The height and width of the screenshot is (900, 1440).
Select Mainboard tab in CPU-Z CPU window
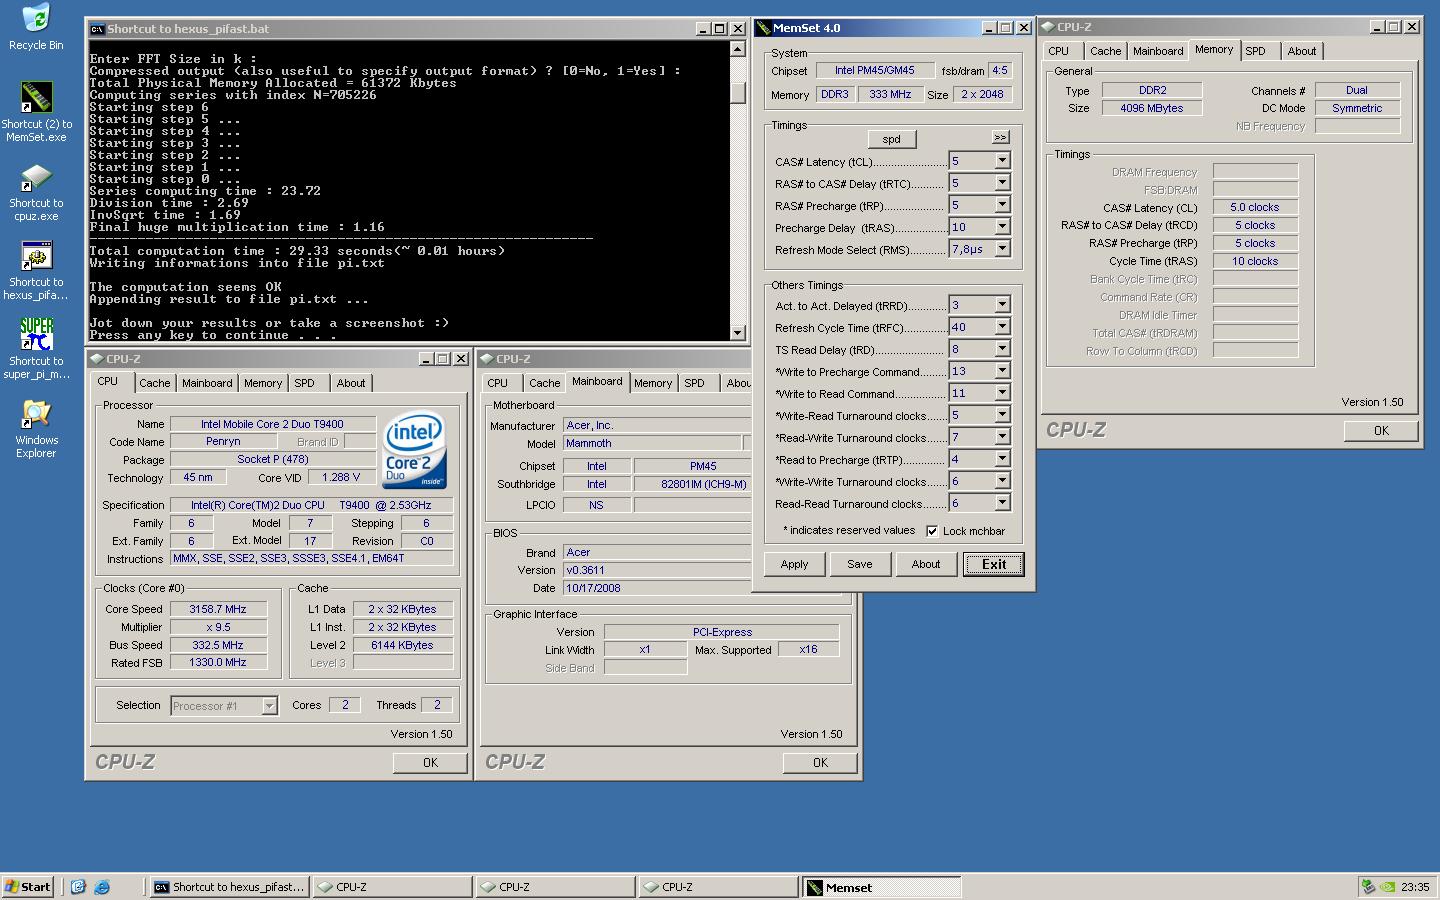[206, 383]
